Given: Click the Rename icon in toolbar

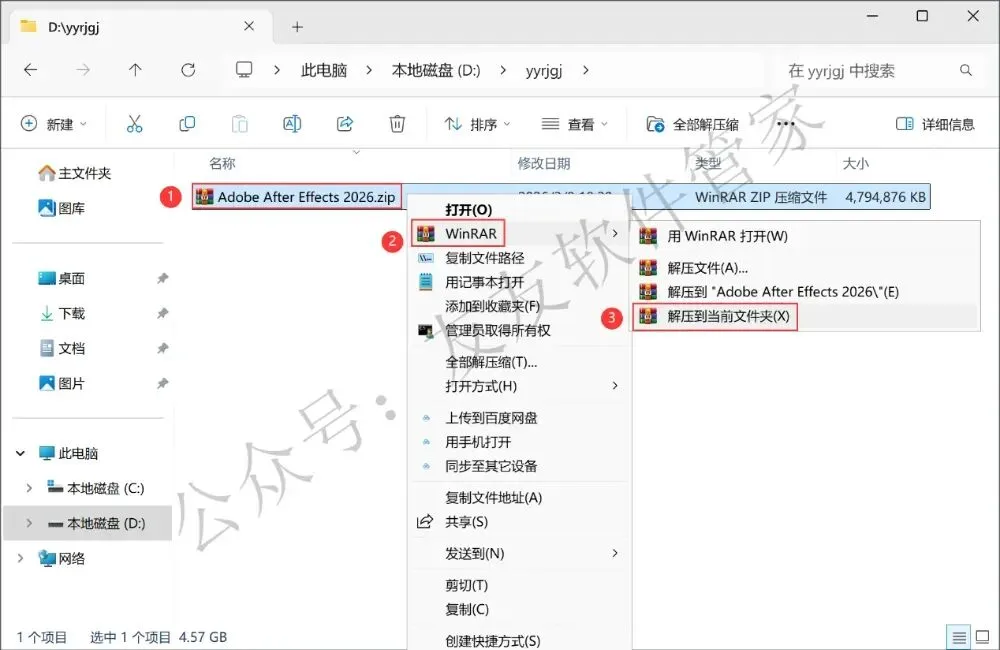Looking at the screenshot, I should tap(292, 124).
